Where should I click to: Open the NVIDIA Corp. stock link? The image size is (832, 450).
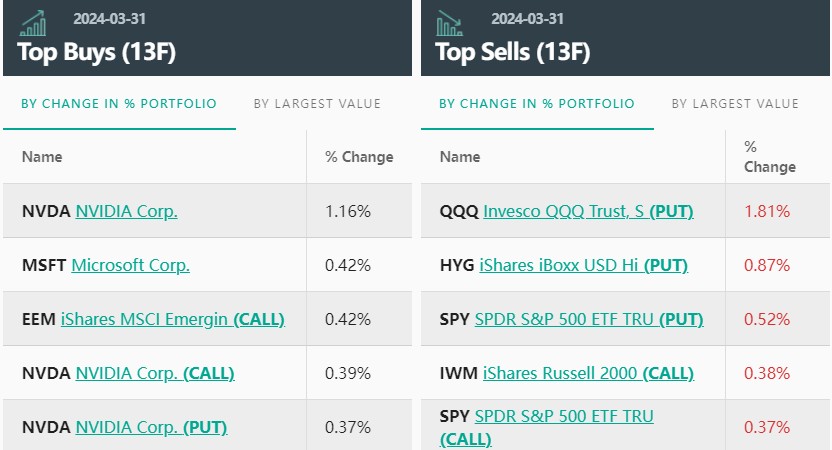(126, 211)
